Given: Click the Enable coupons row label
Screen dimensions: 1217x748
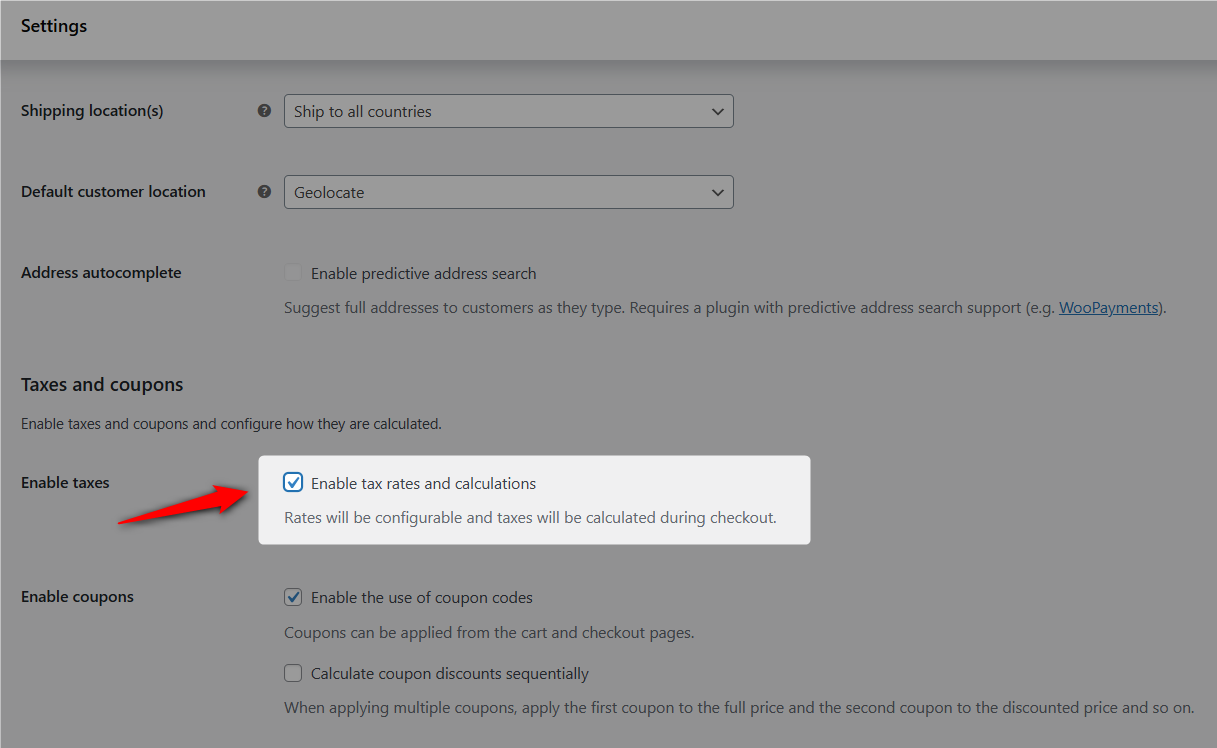Looking at the screenshot, I should 77,596.
